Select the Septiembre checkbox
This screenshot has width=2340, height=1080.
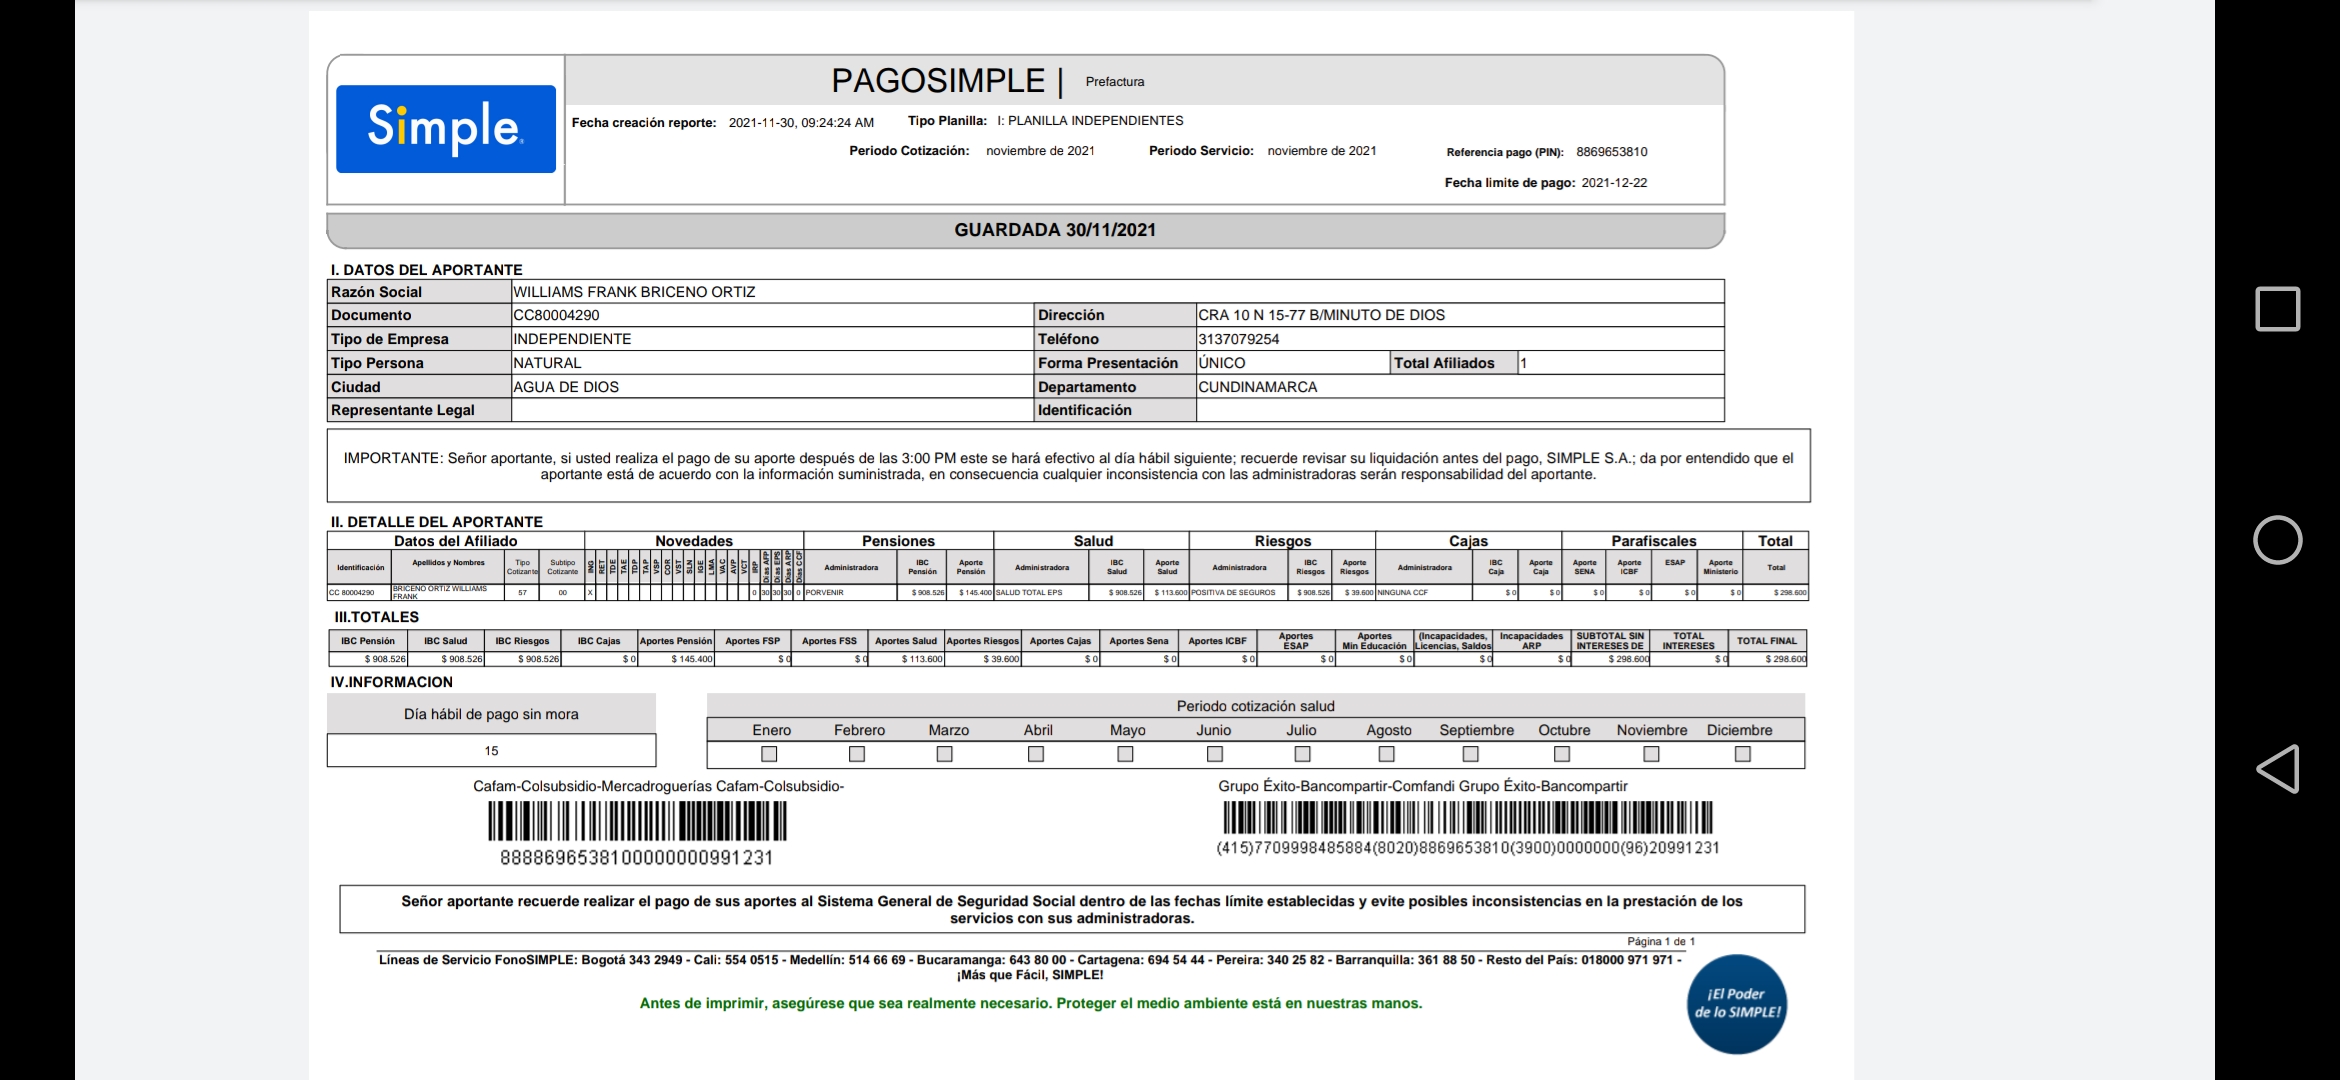pos(1470,754)
